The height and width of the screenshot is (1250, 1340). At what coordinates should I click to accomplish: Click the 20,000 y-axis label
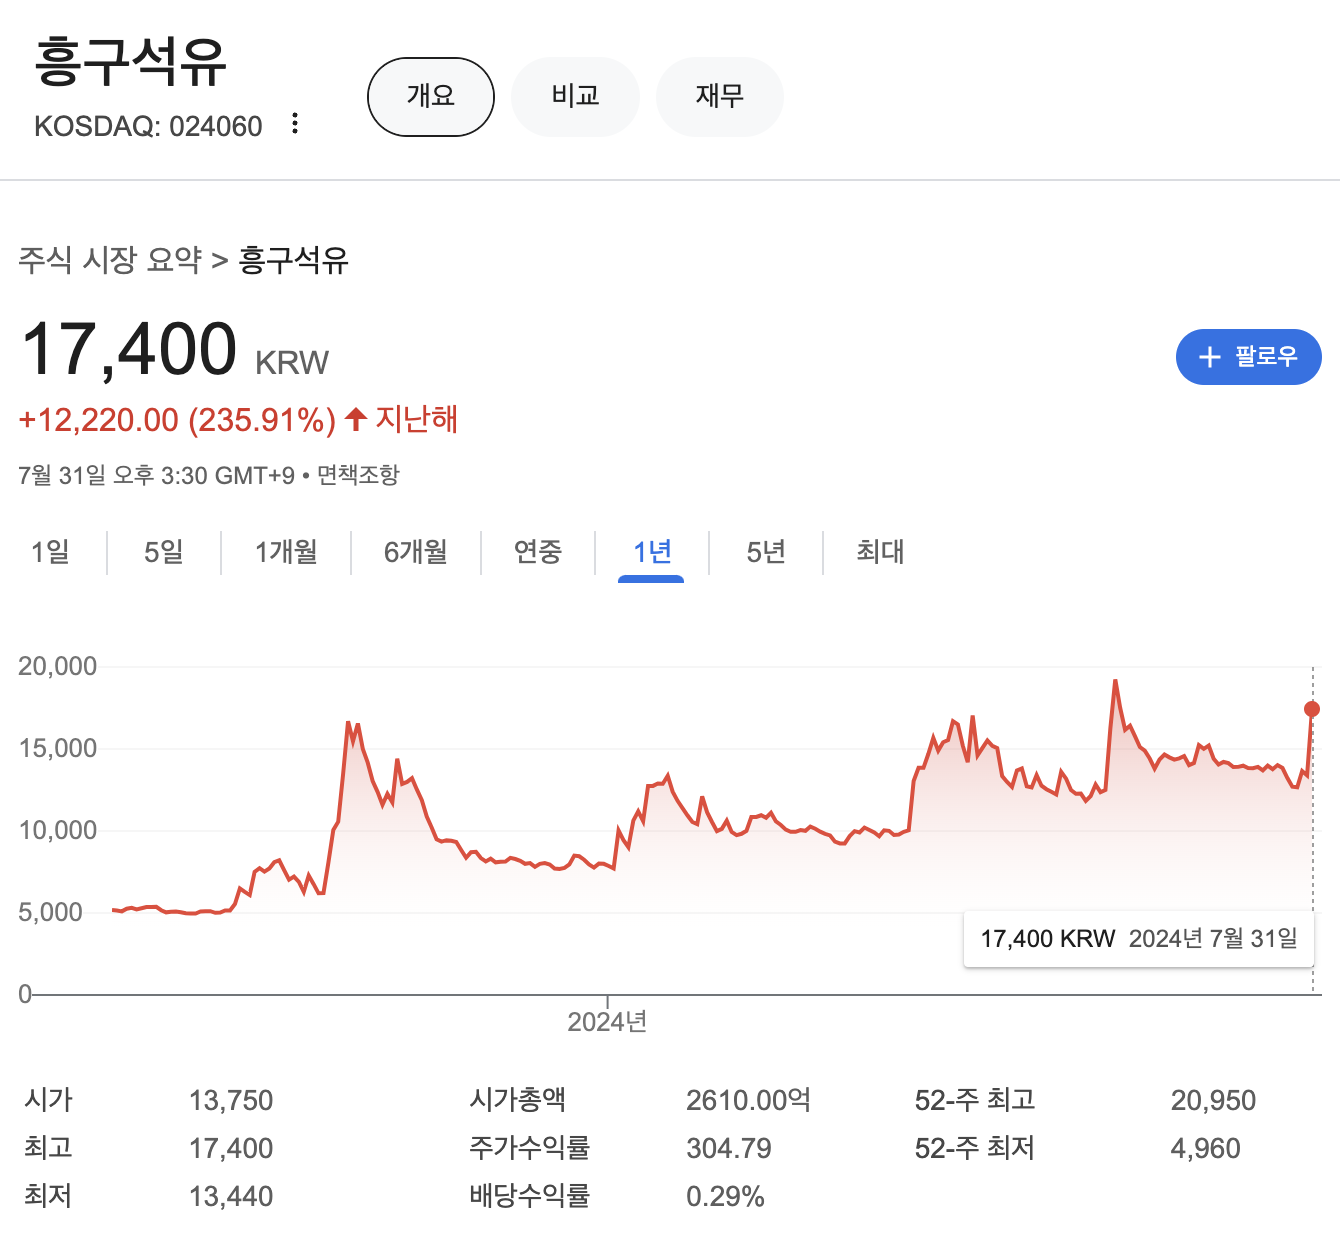coord(58,667)
